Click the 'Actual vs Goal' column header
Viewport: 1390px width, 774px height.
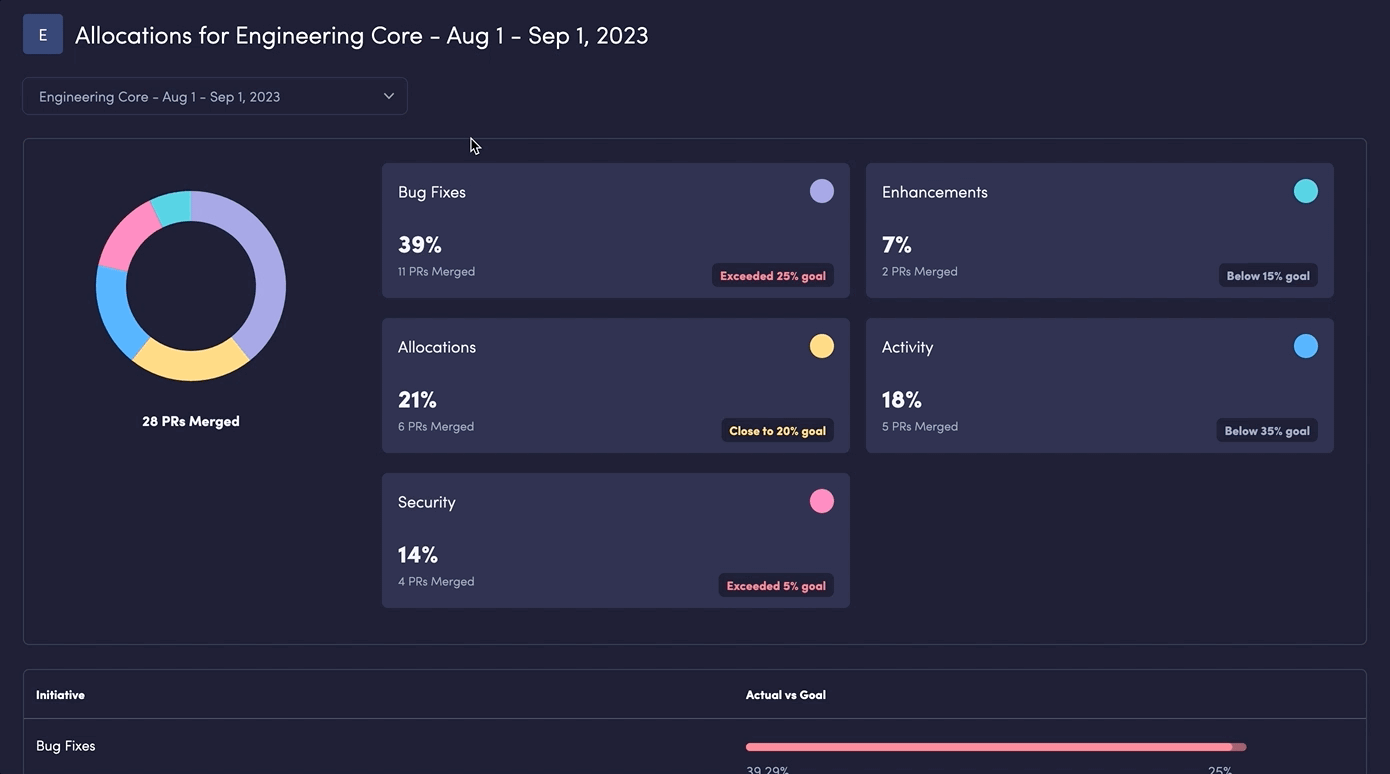click(785, 694)
